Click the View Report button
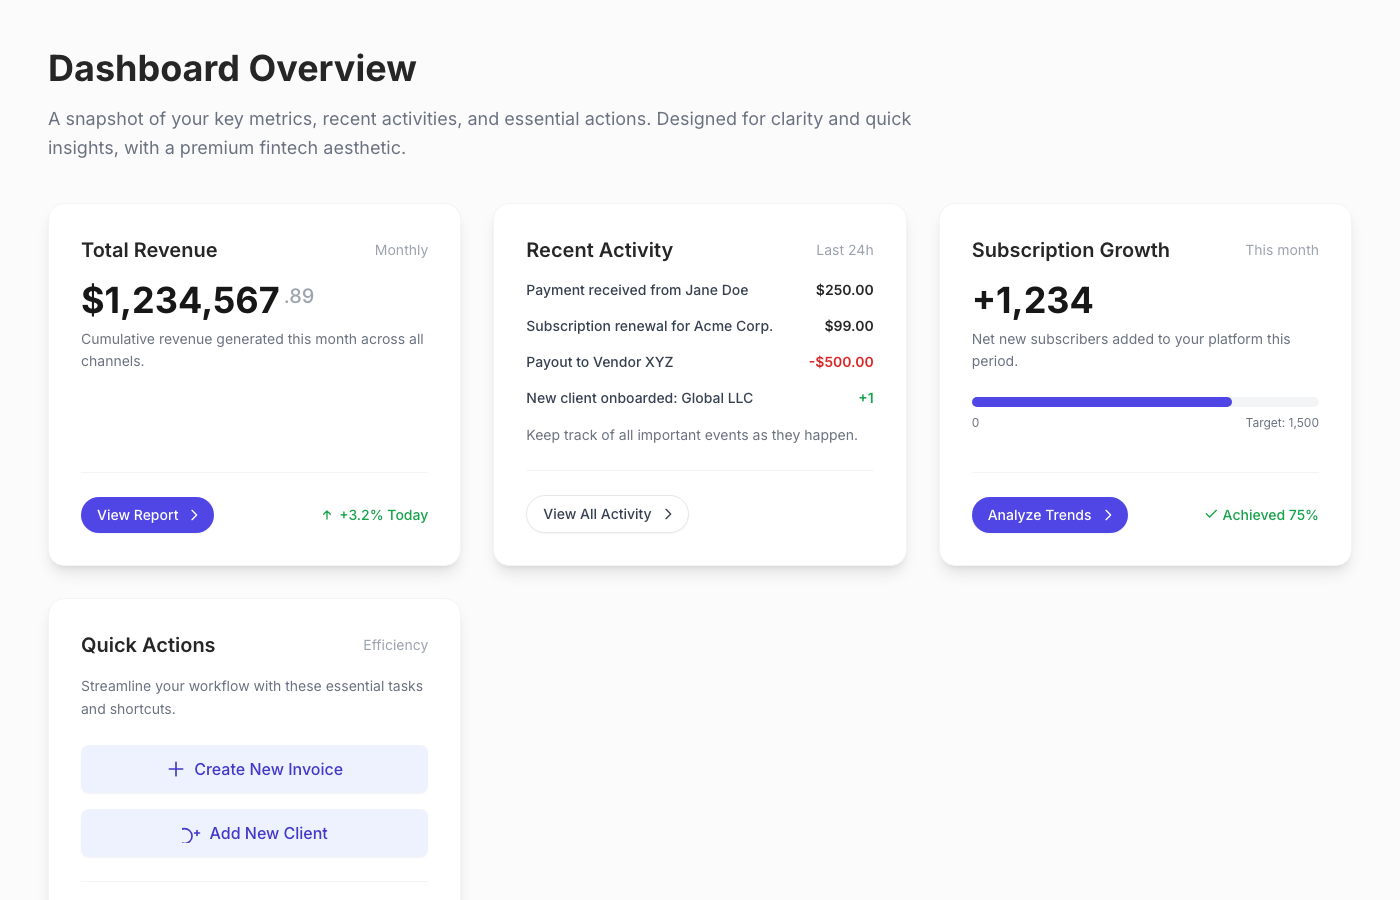The image size is (1400, 900). click(x=147, y=515)
